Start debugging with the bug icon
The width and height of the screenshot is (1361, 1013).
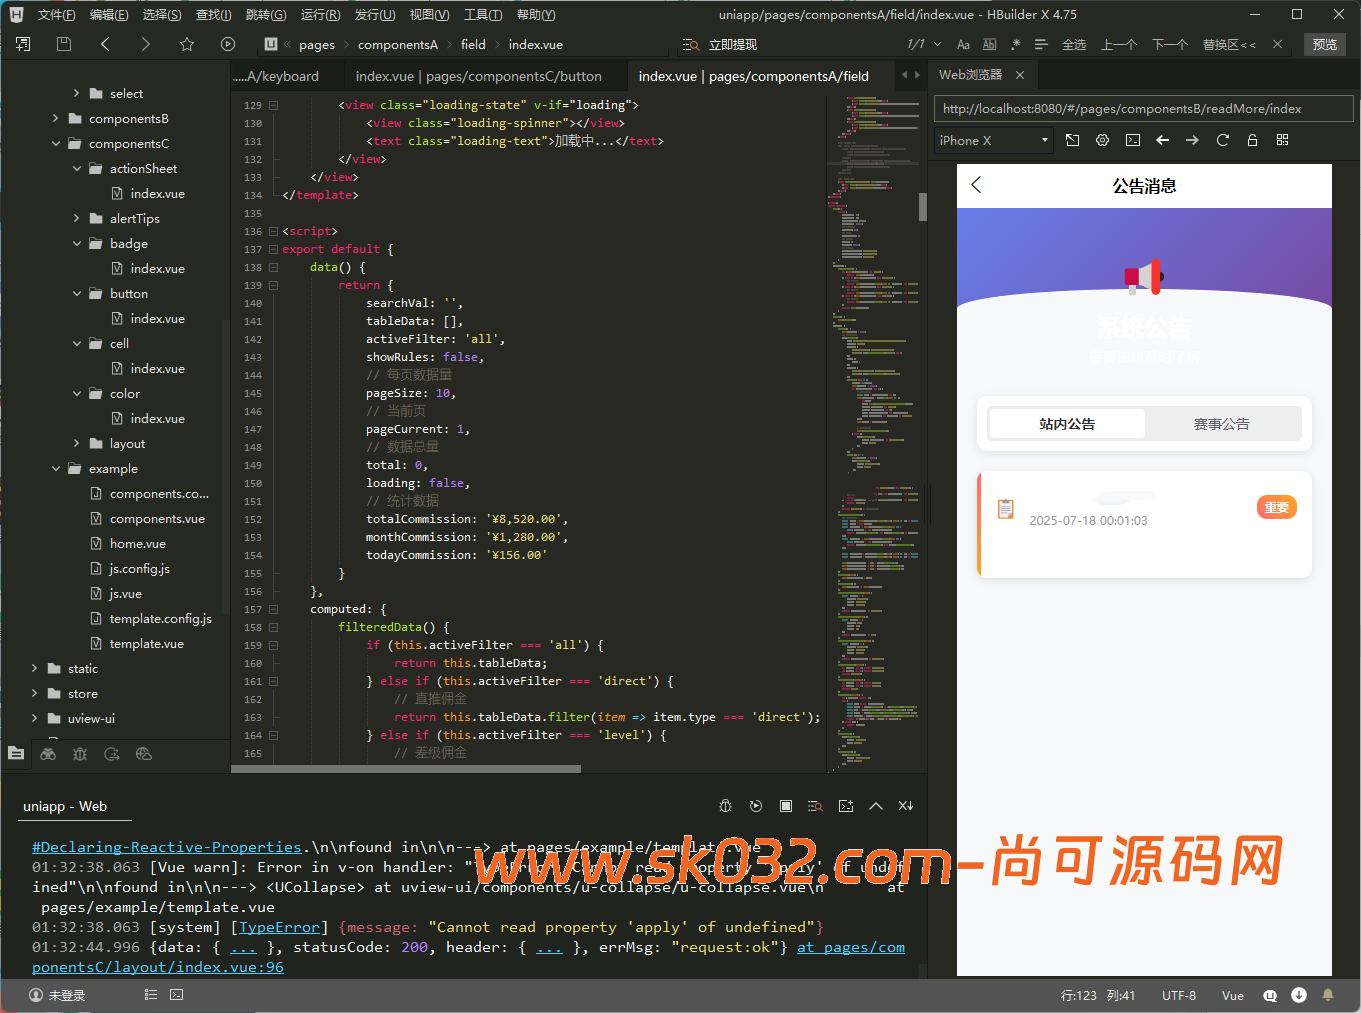[725, 806]
